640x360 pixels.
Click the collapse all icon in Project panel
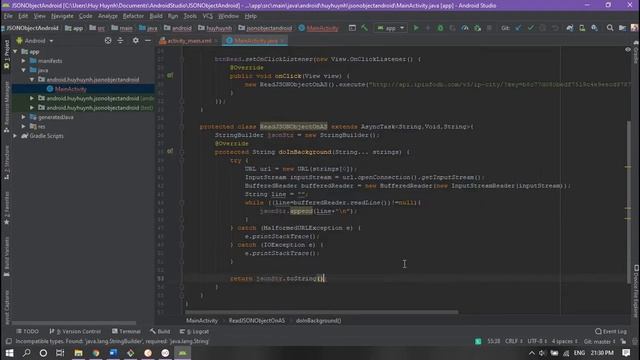click(120, 41)
